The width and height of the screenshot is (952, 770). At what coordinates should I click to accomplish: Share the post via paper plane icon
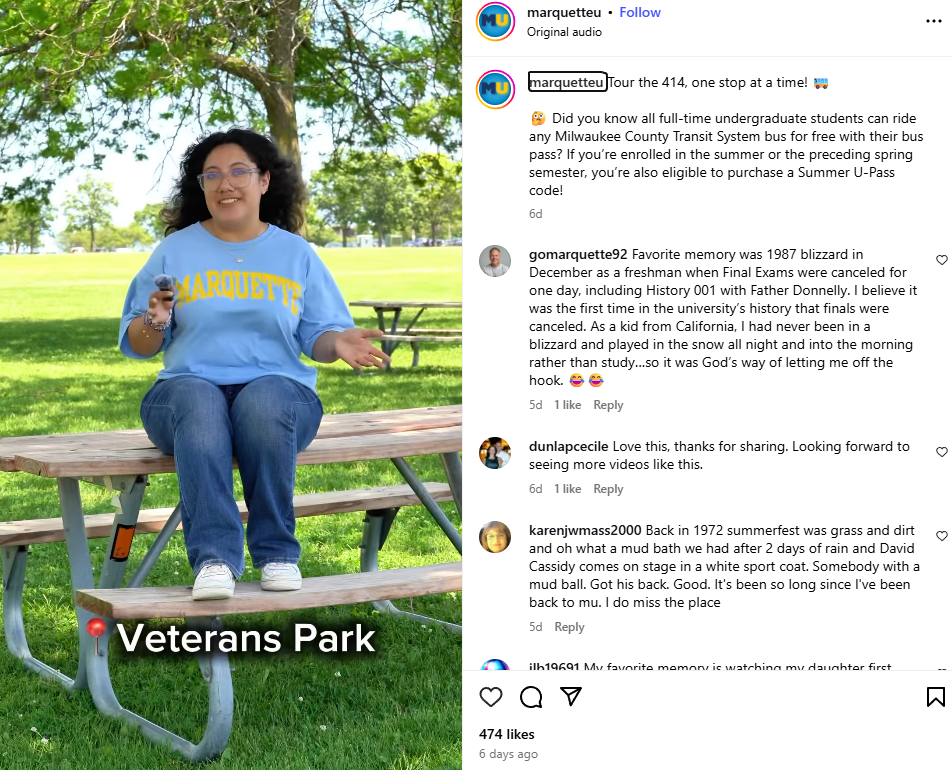click(x=571, y=697)
